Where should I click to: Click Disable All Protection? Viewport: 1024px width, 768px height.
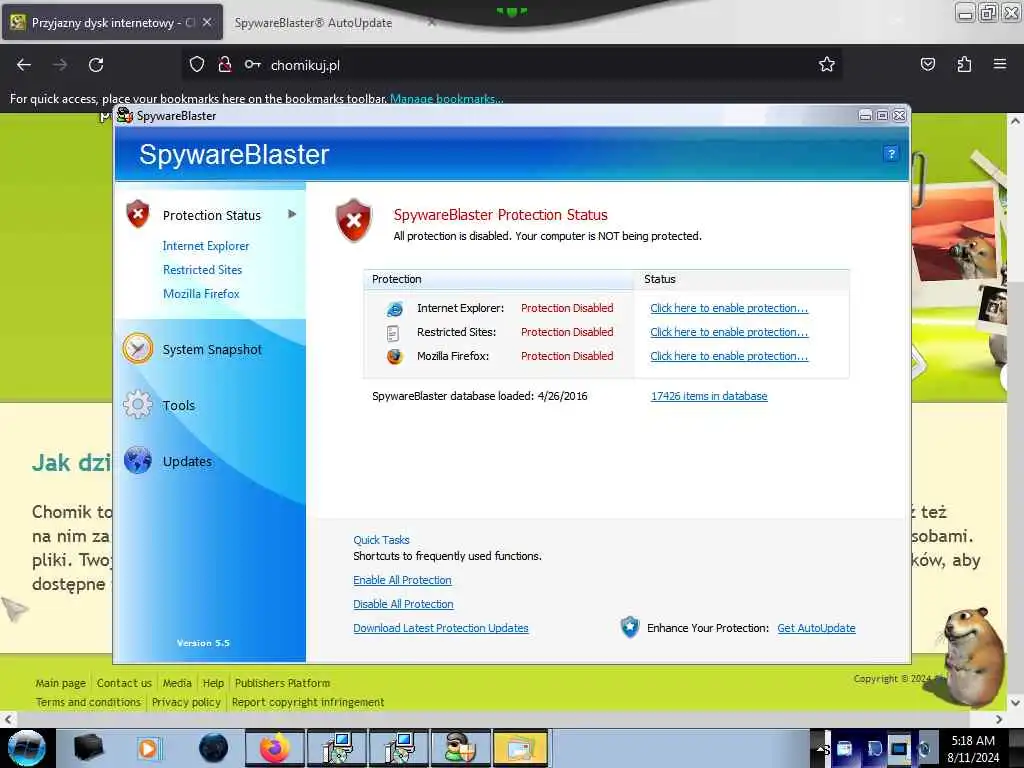pos(403,604)
